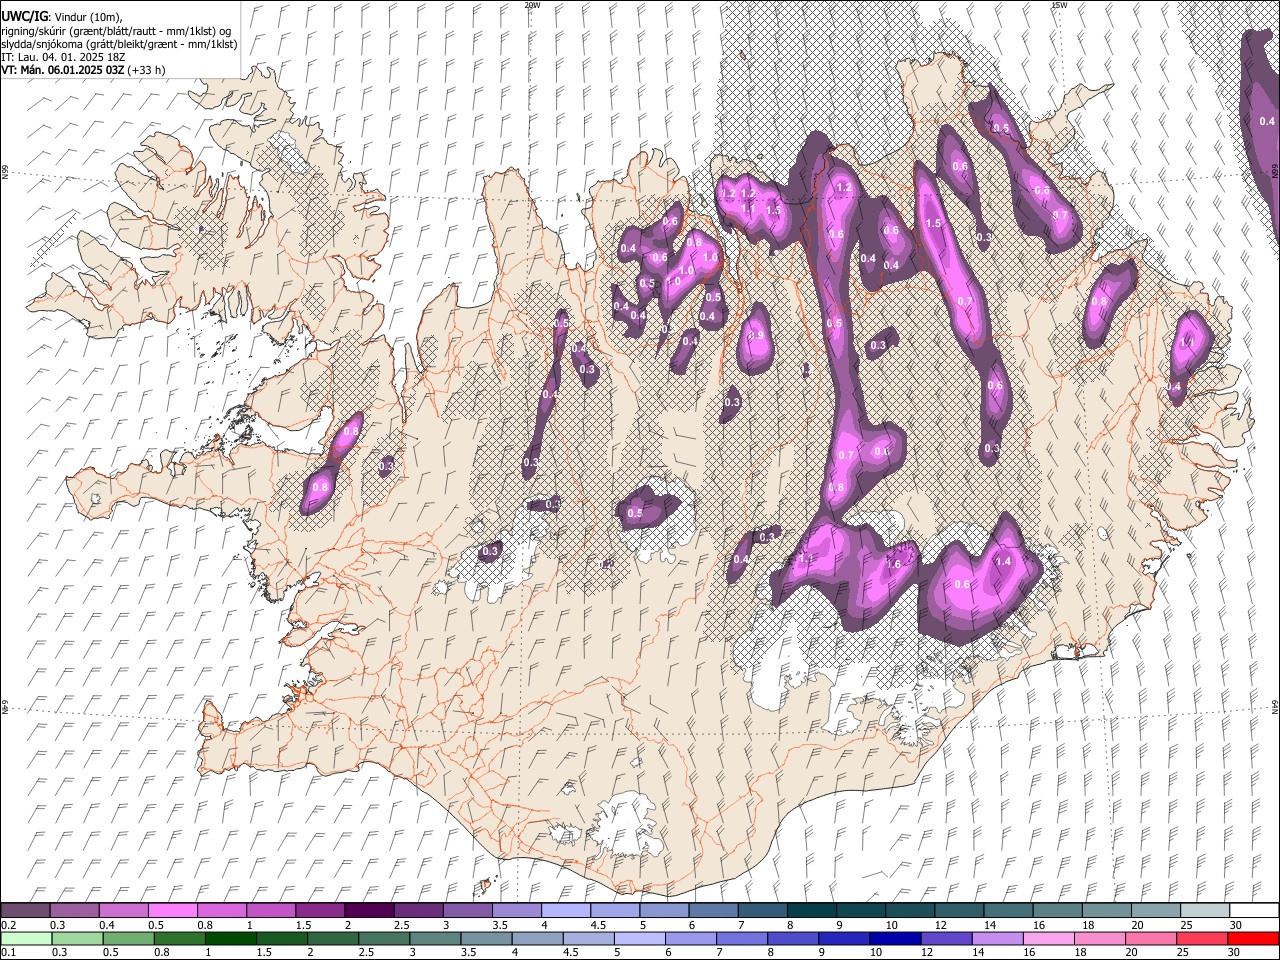Viewport: 1280px width, 960px height.
Task: Click the snow scale swatch starting at 0.2
Action: click(x=26, y=911)
